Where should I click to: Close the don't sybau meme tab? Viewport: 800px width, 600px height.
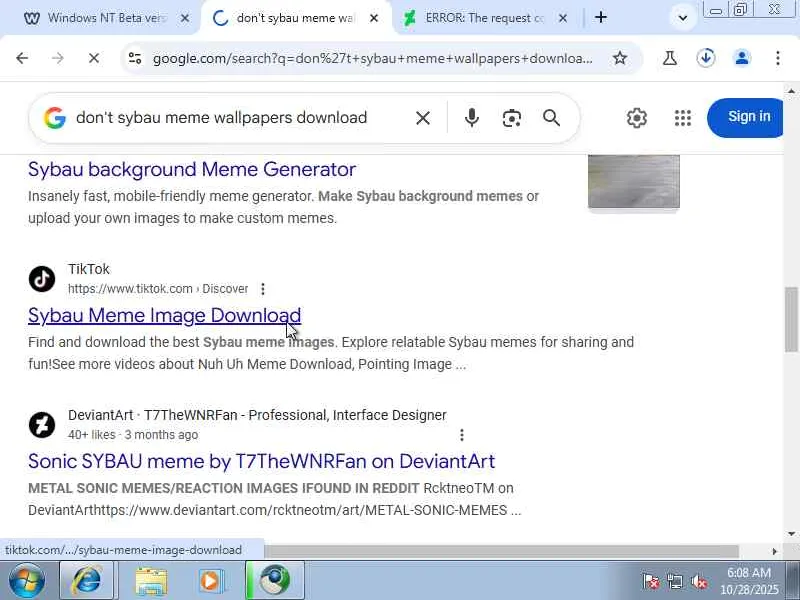click(374, 18)
